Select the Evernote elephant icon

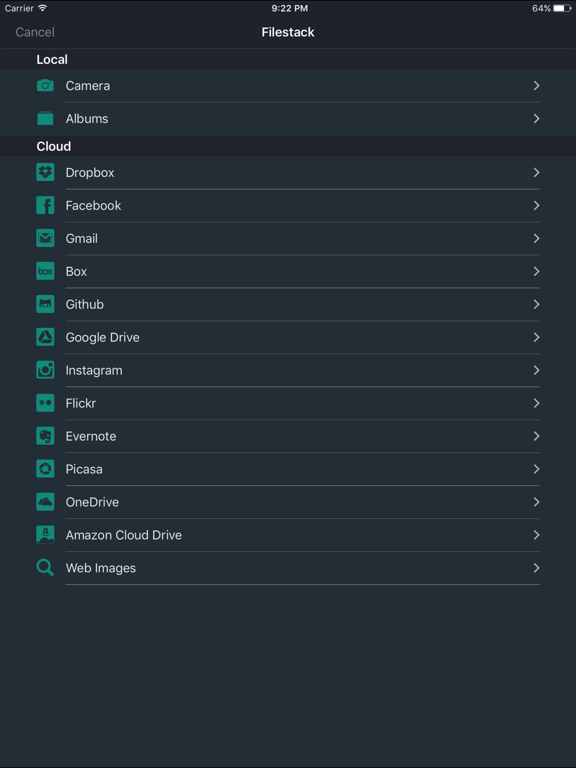coord(45,435)
